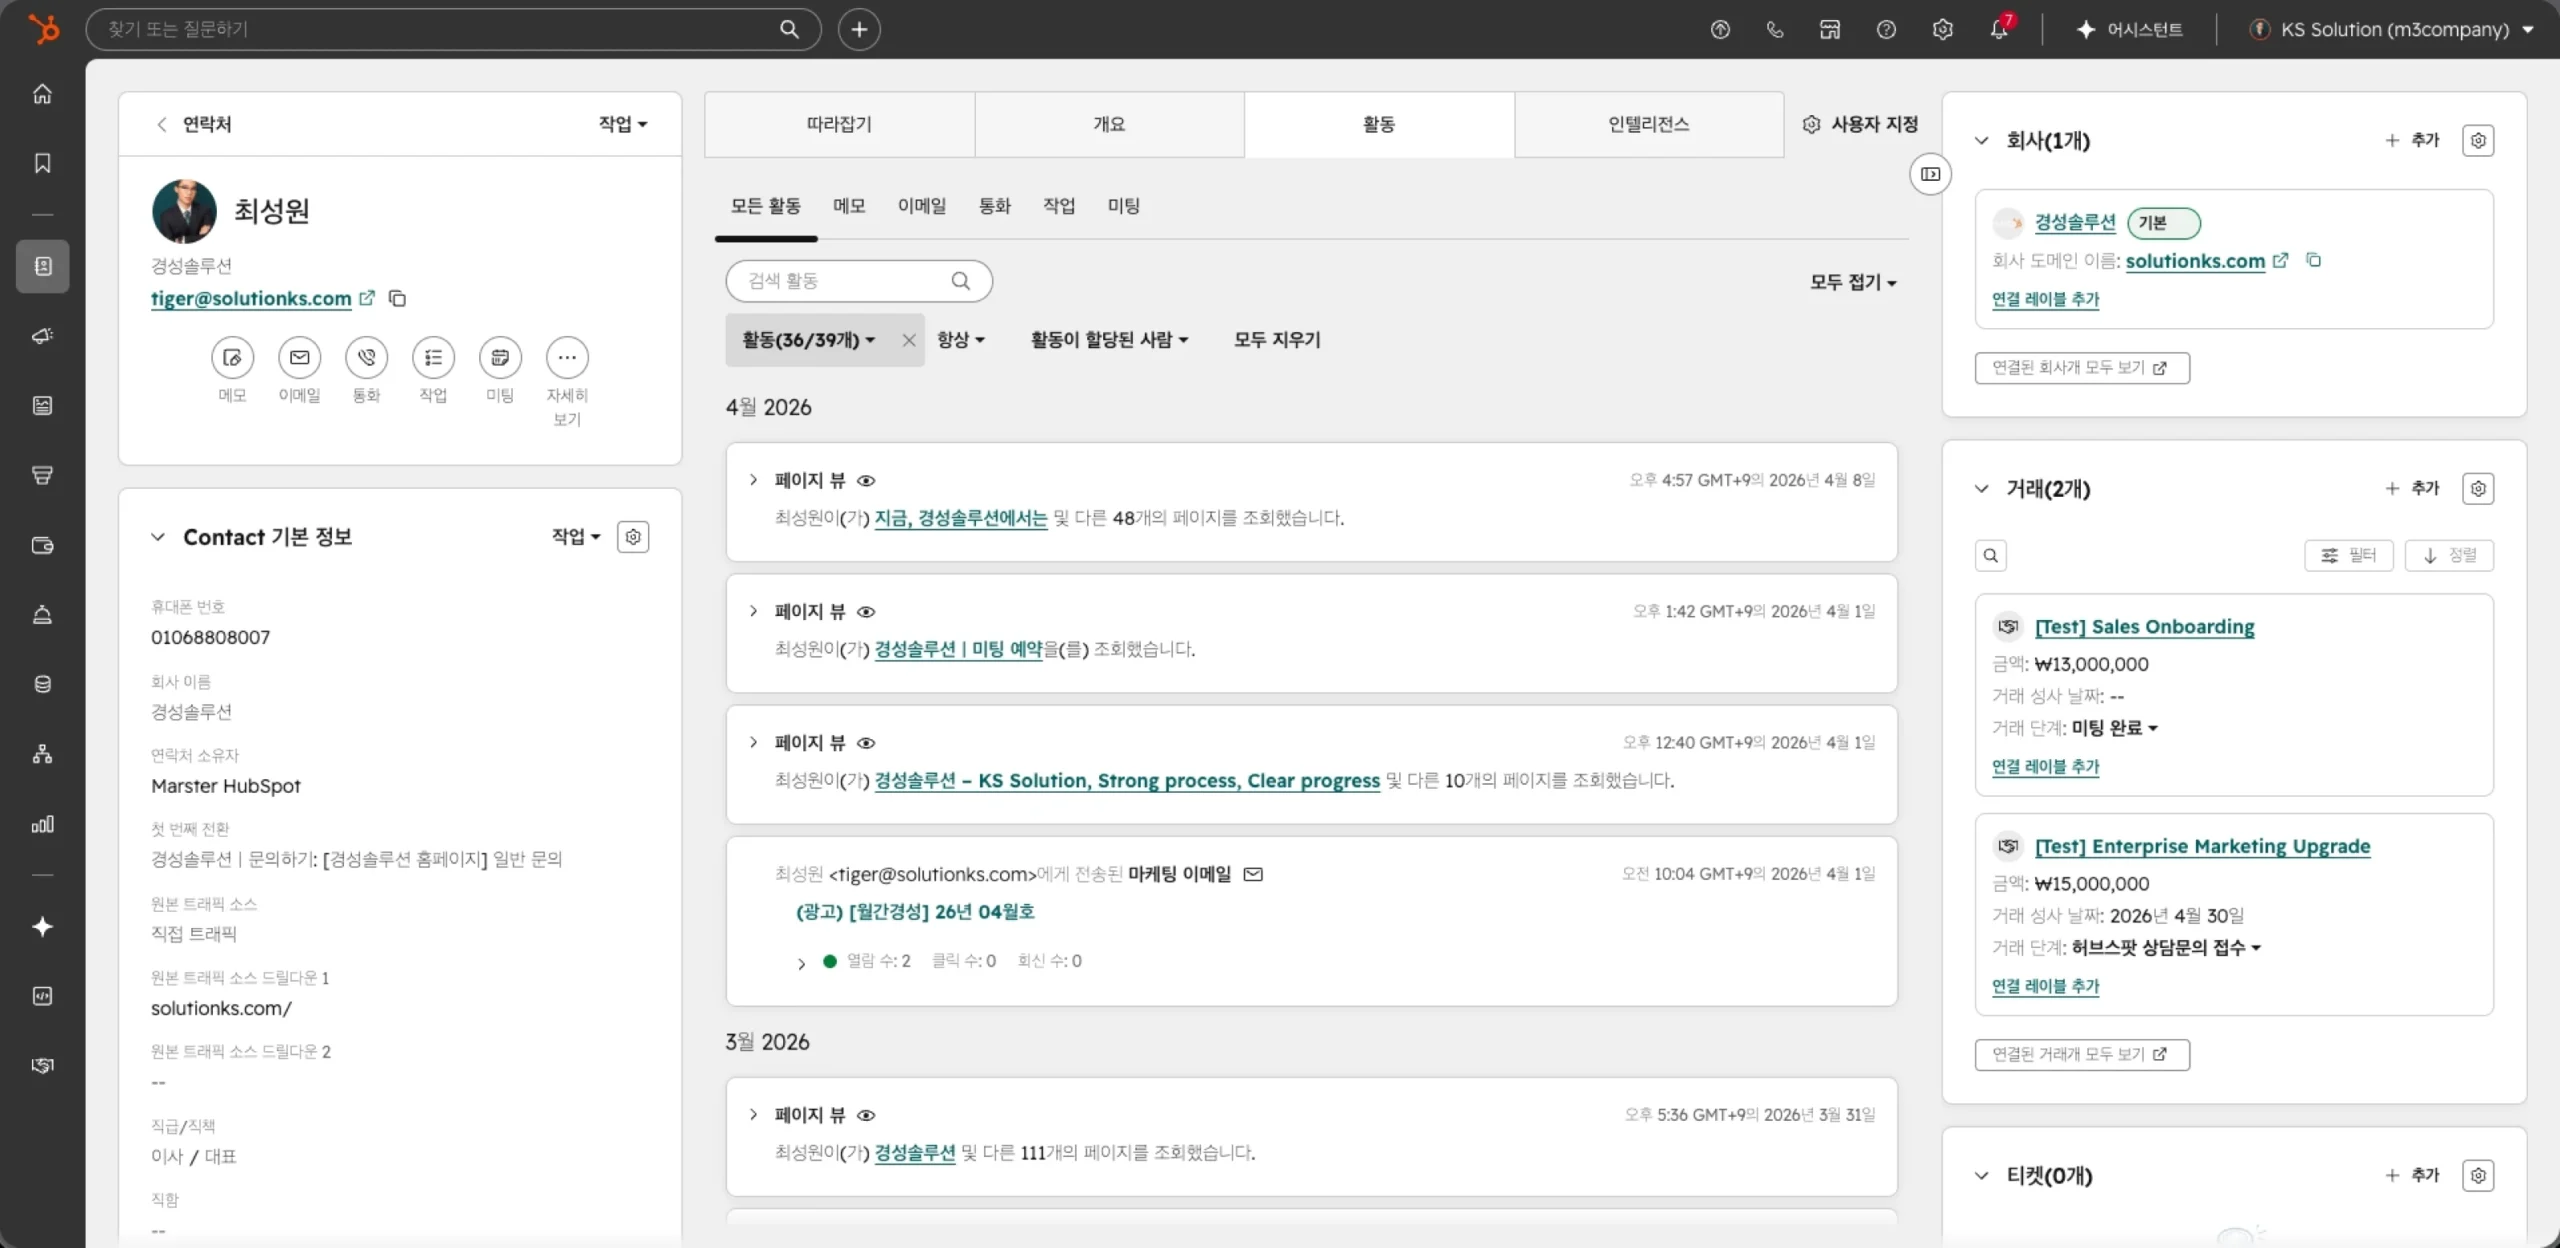Expand the 4월 8일 페이지 뷰 activity

[753, 480]
